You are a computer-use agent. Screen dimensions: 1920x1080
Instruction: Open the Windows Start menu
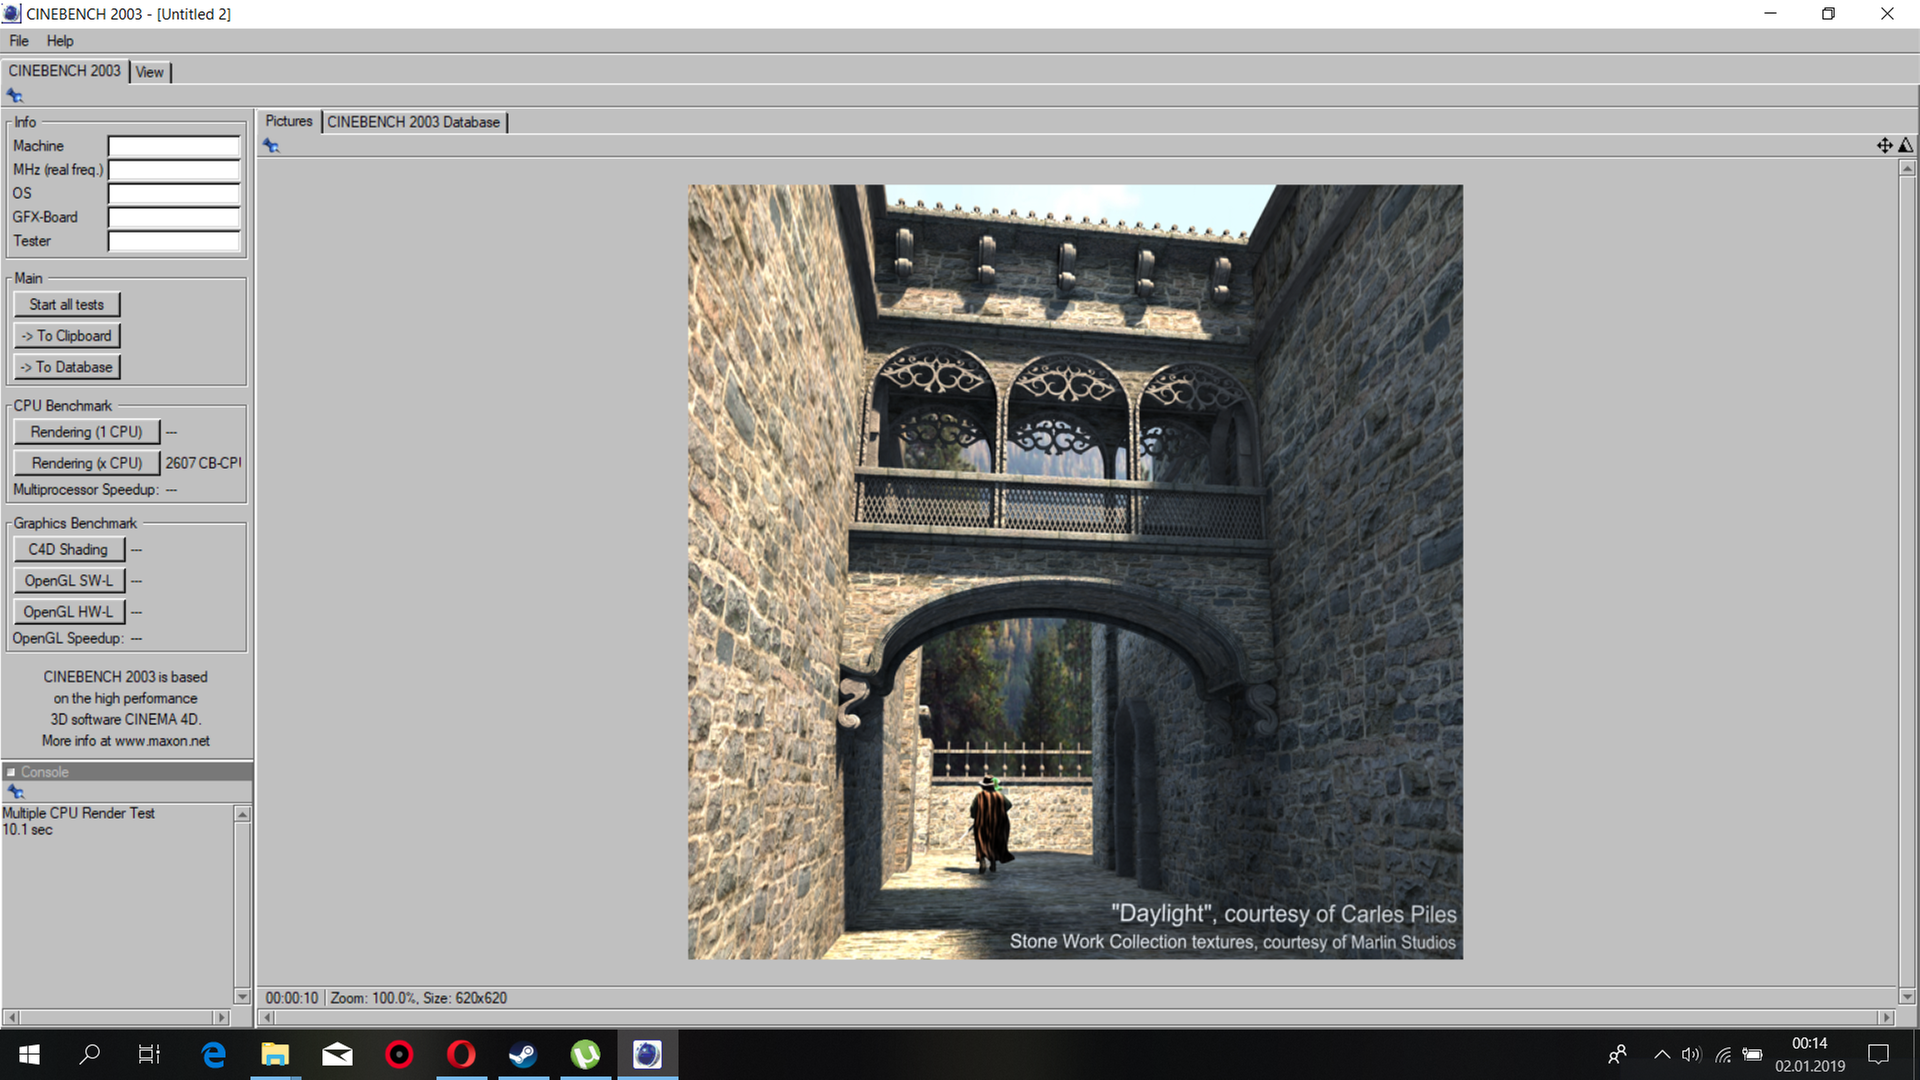[29, 1055]
